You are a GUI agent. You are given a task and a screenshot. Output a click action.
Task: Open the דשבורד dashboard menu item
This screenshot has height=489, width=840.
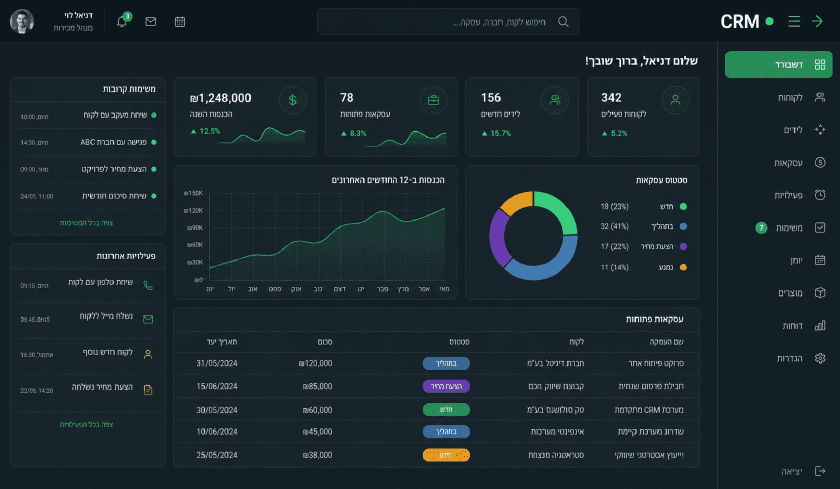coord(778,65)
